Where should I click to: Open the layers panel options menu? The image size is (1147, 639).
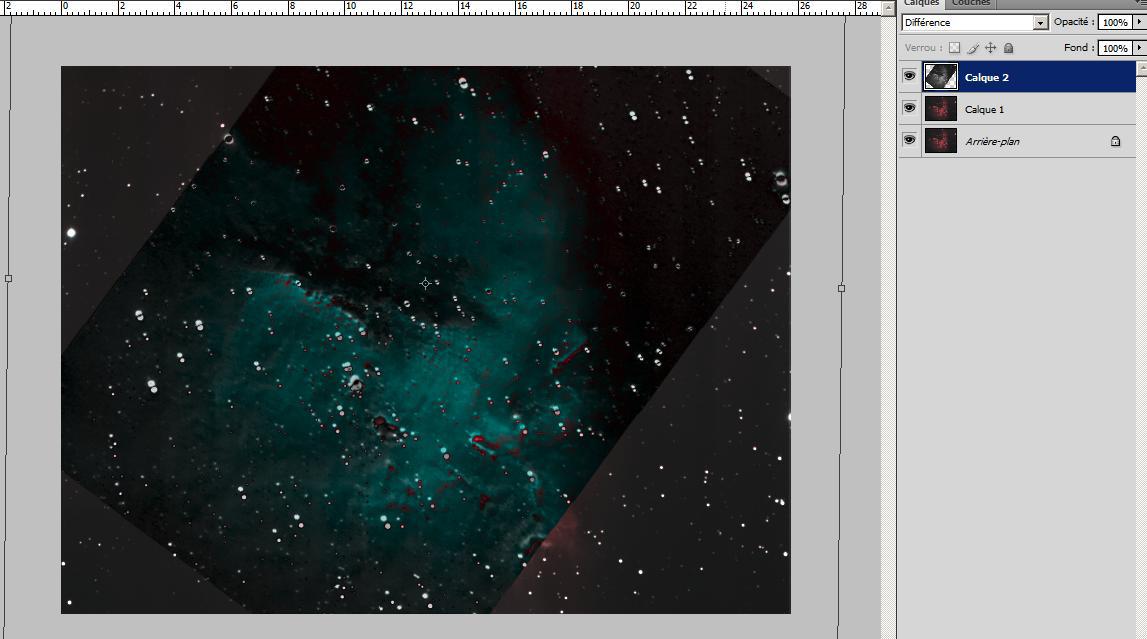[1140, 3]
